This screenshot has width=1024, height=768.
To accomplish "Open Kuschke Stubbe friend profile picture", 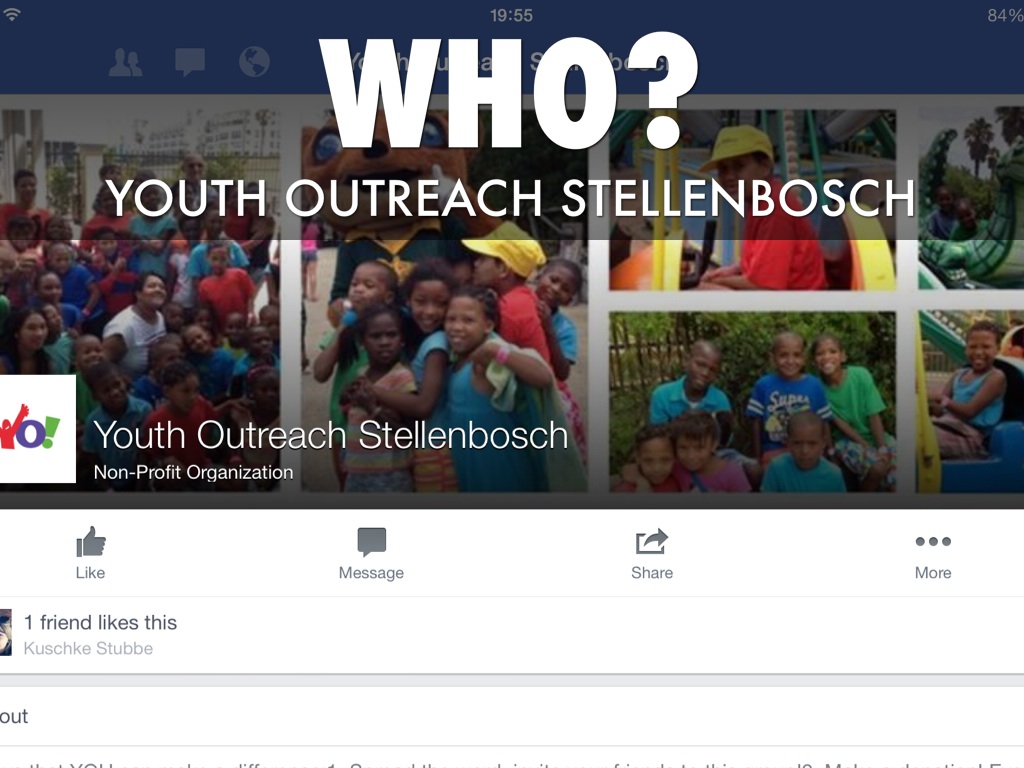I will (x=6, y=632).
